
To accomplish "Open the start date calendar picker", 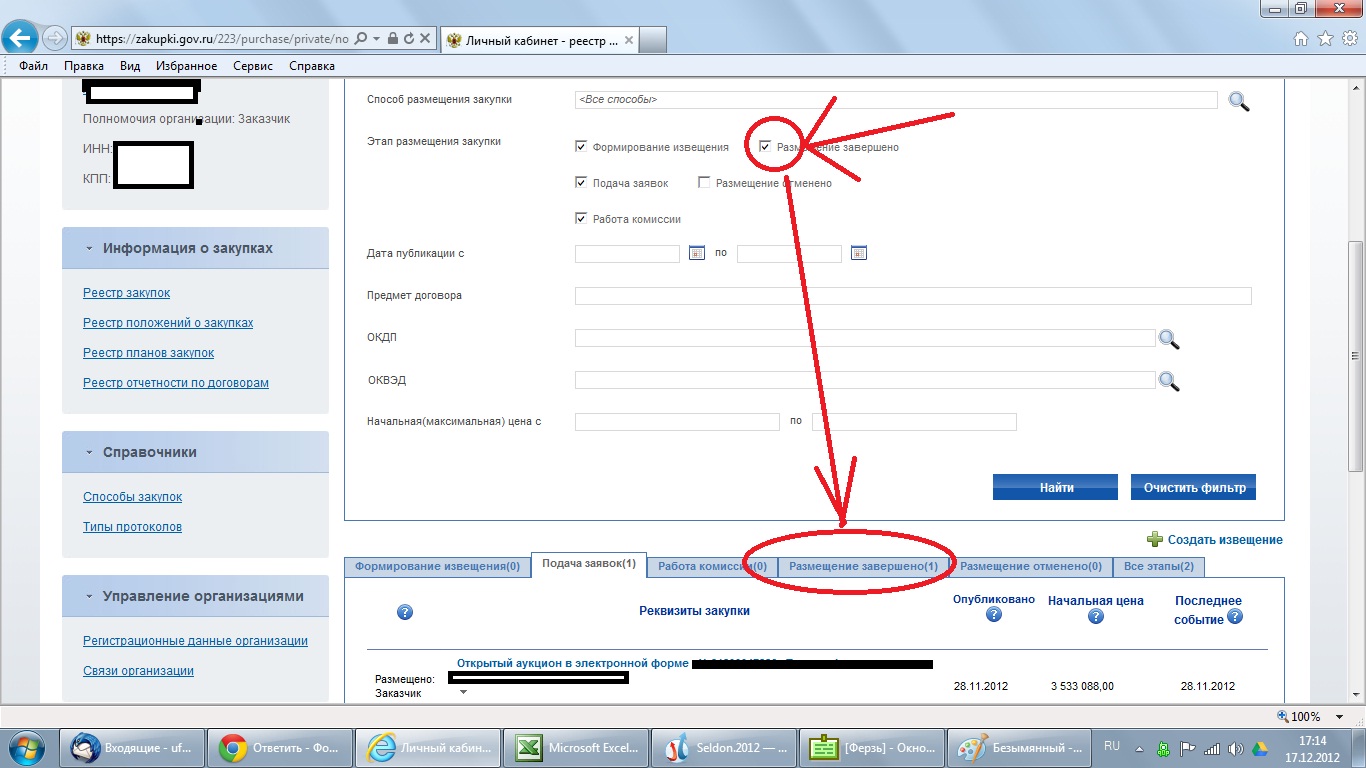I will 697,254.
